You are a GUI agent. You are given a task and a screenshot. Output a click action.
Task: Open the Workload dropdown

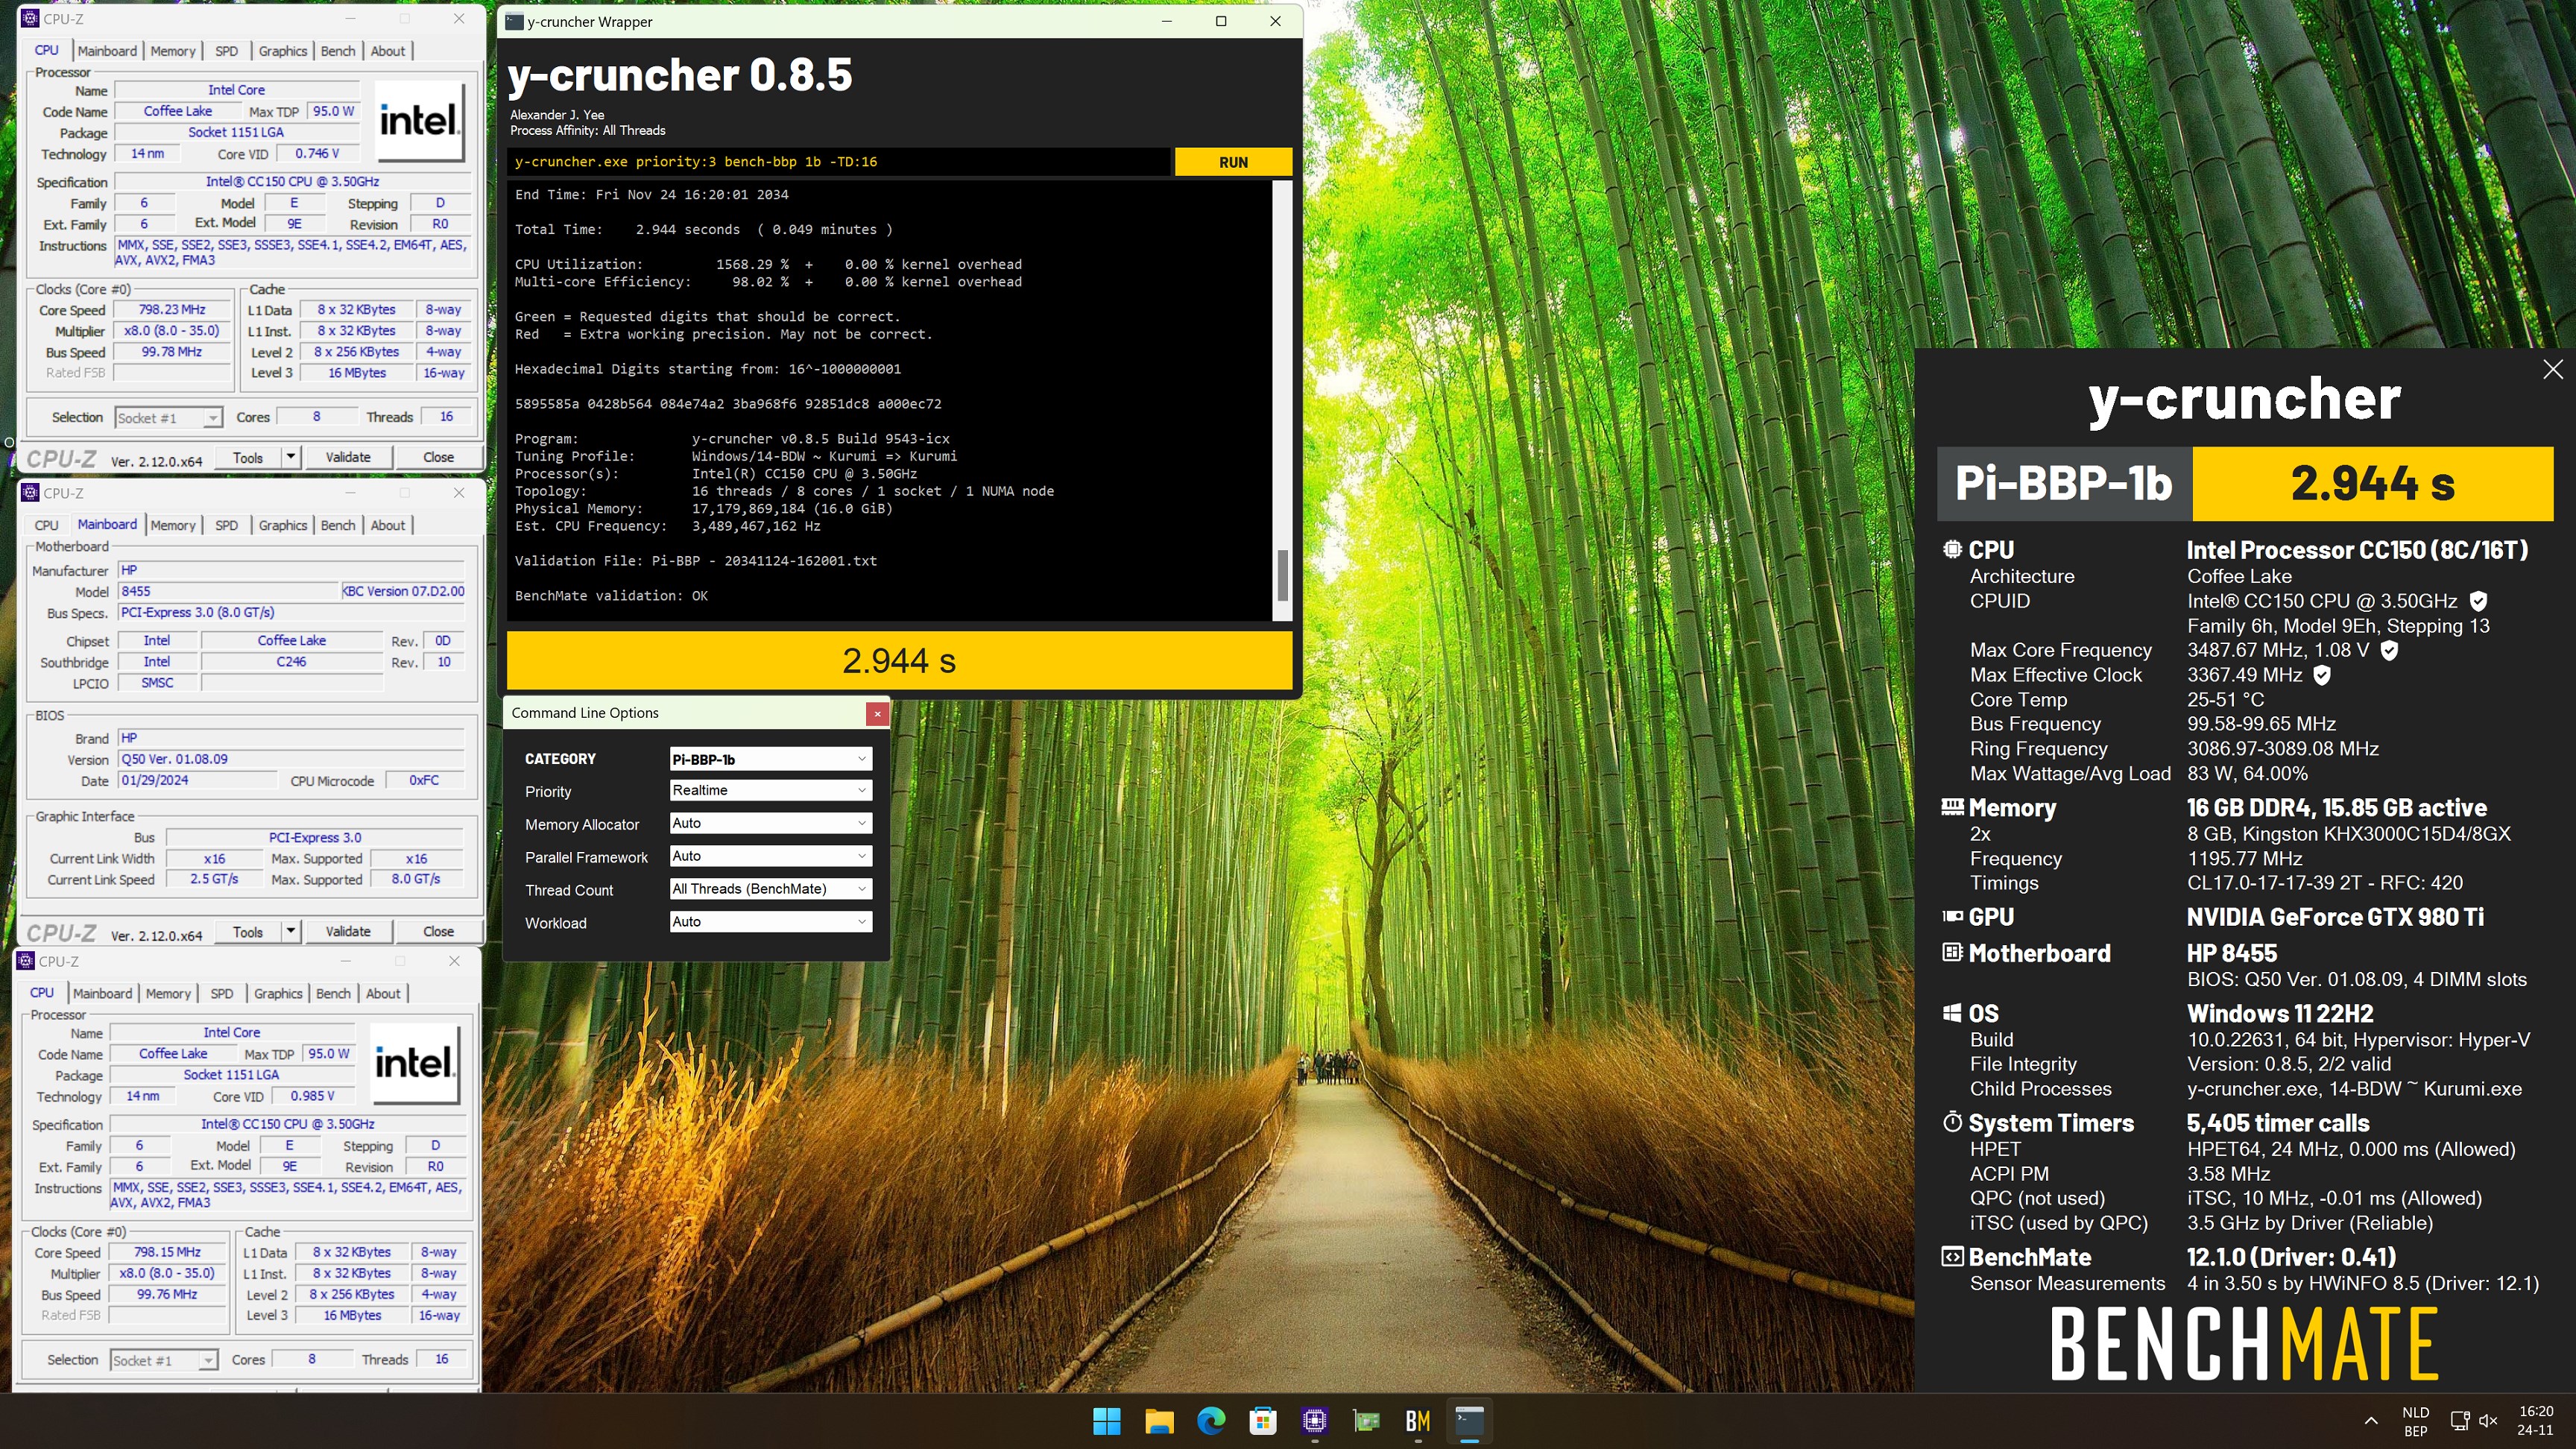coord(770,922)
